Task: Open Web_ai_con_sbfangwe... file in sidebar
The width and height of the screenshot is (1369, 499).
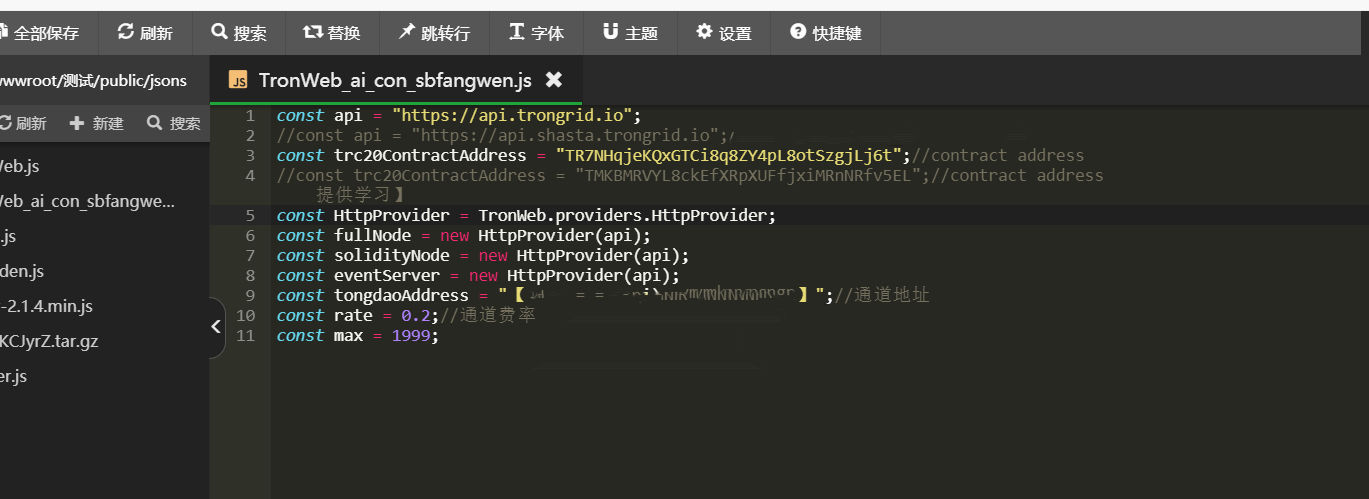Action: pos(87,201)
